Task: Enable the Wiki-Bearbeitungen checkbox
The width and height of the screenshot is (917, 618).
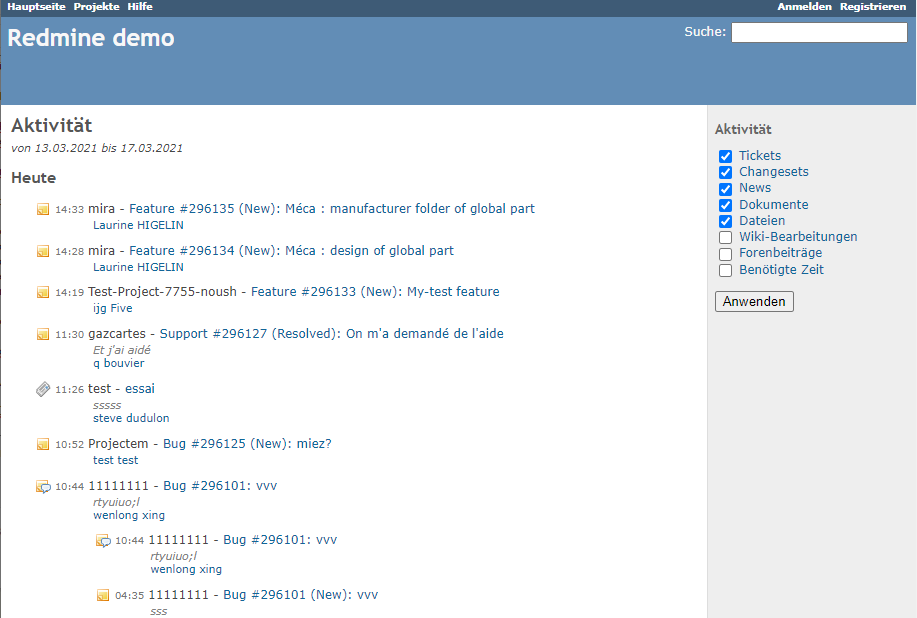Action: [725, 237]
